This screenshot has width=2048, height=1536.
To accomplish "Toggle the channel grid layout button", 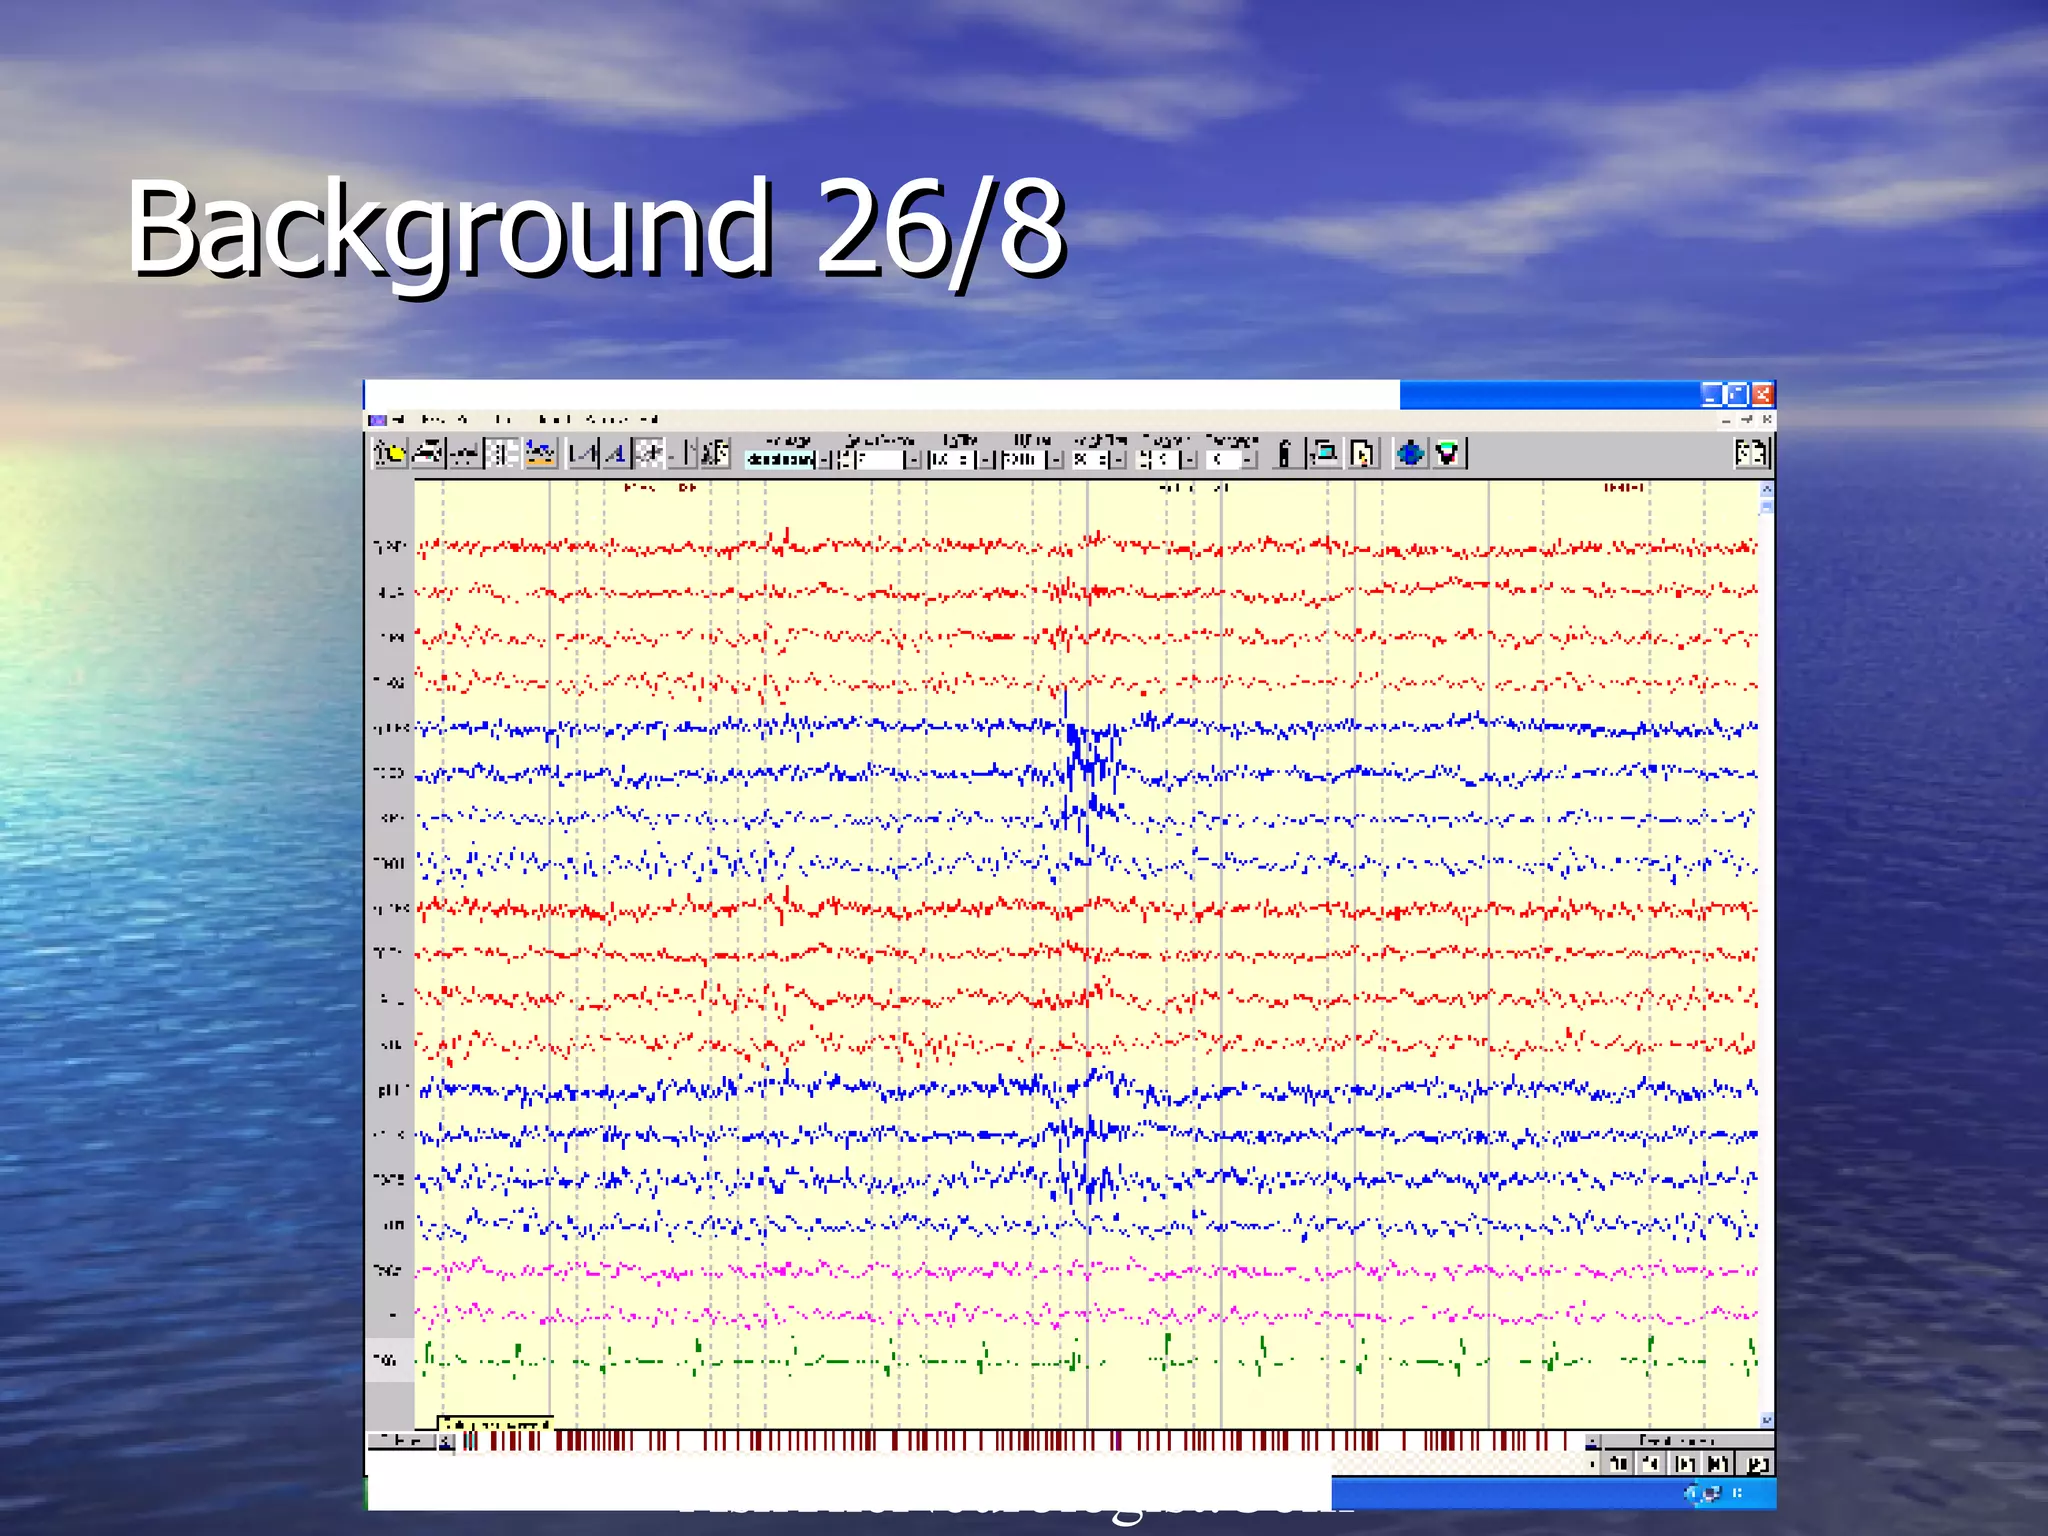I will pyautogui.click(x=501, y=454).
